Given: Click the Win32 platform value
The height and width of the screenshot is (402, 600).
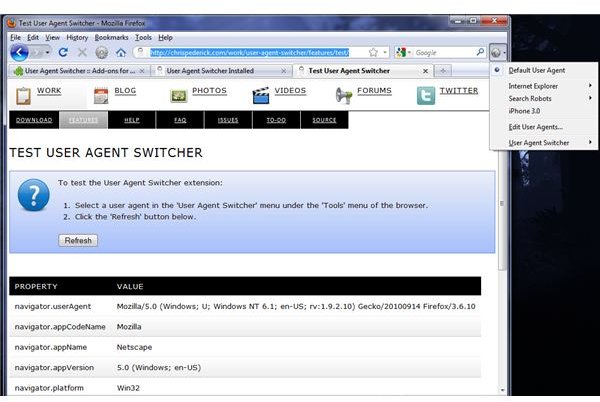Looking at the screenshot, I should coord(128,388).
